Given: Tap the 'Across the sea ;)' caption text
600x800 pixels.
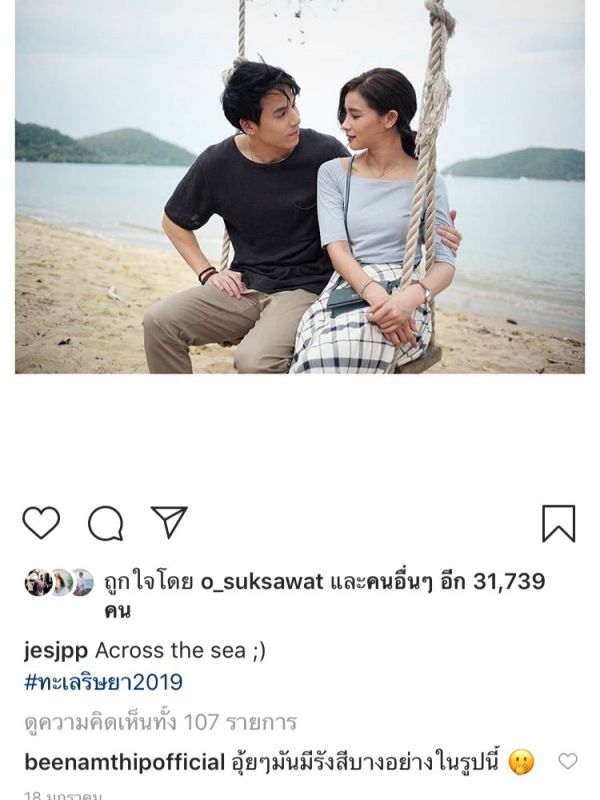Looking at the screenshot, I should click(x=180, y=651).
